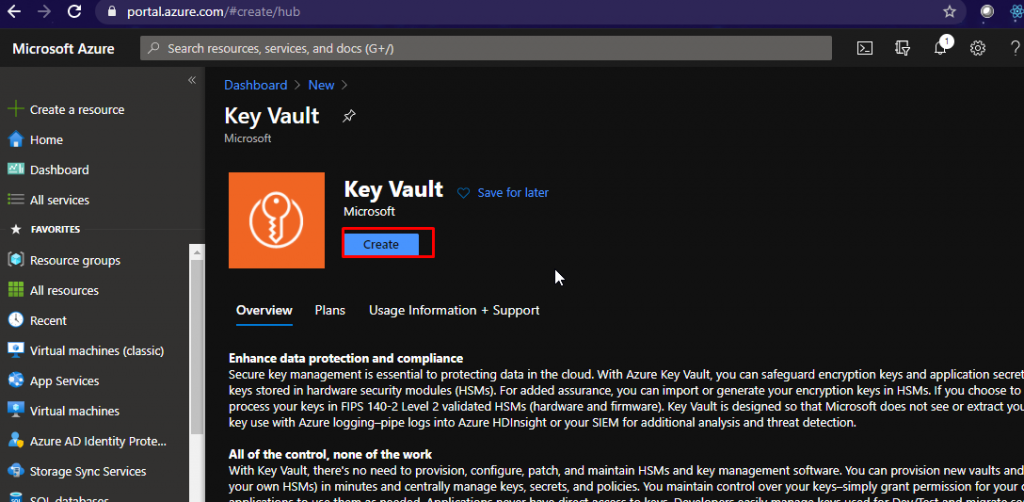The image size is (1024, 502).
Task: Click the Resource groups cube icon
Action: pos(16,260)
